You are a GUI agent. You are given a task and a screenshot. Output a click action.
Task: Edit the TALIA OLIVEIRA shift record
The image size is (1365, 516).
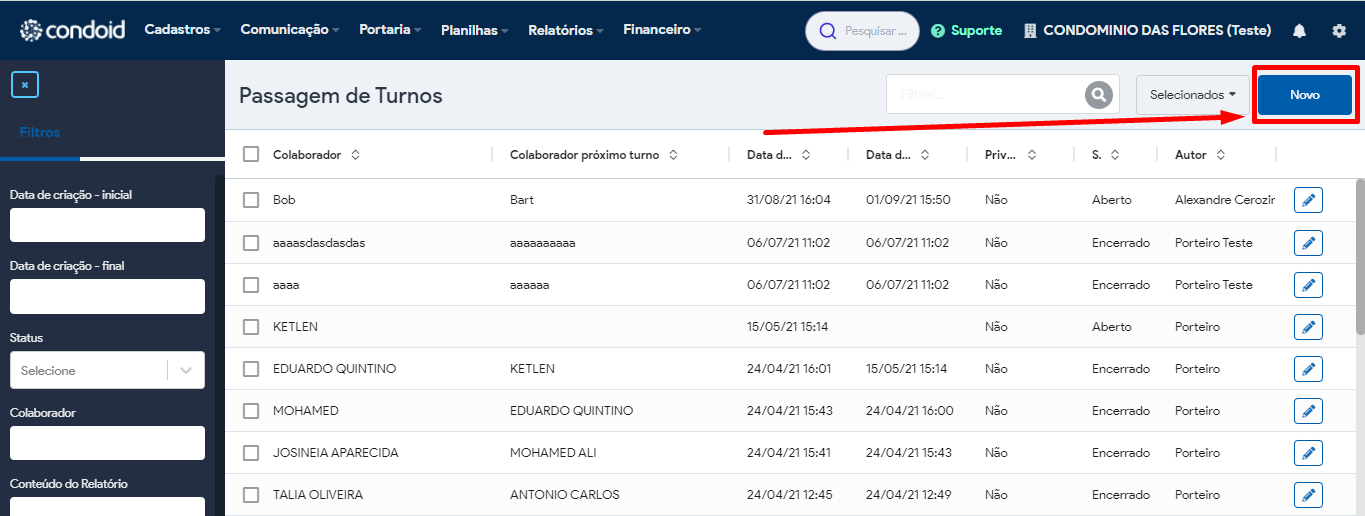(x=1308, y=495)
